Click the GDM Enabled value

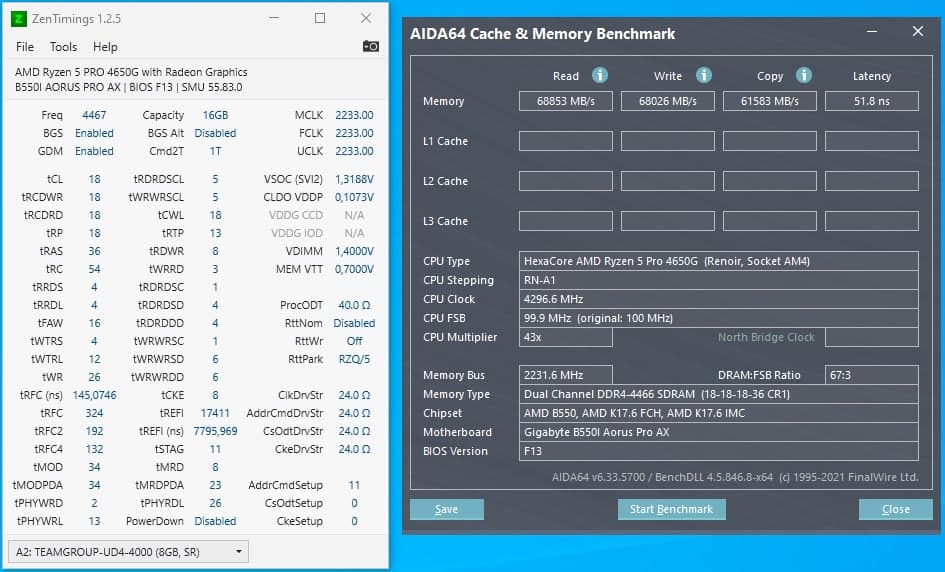pyautogui.click(x=94, y=151)
